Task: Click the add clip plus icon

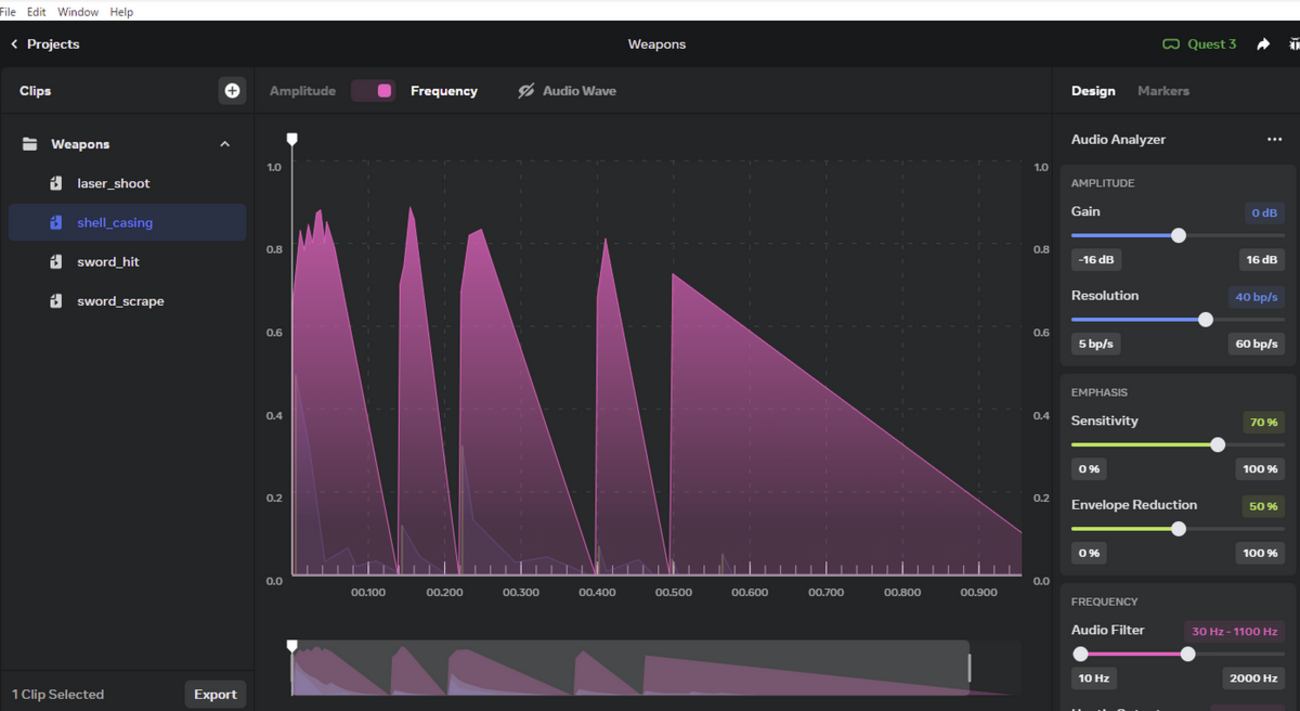Action: [232, 91]
